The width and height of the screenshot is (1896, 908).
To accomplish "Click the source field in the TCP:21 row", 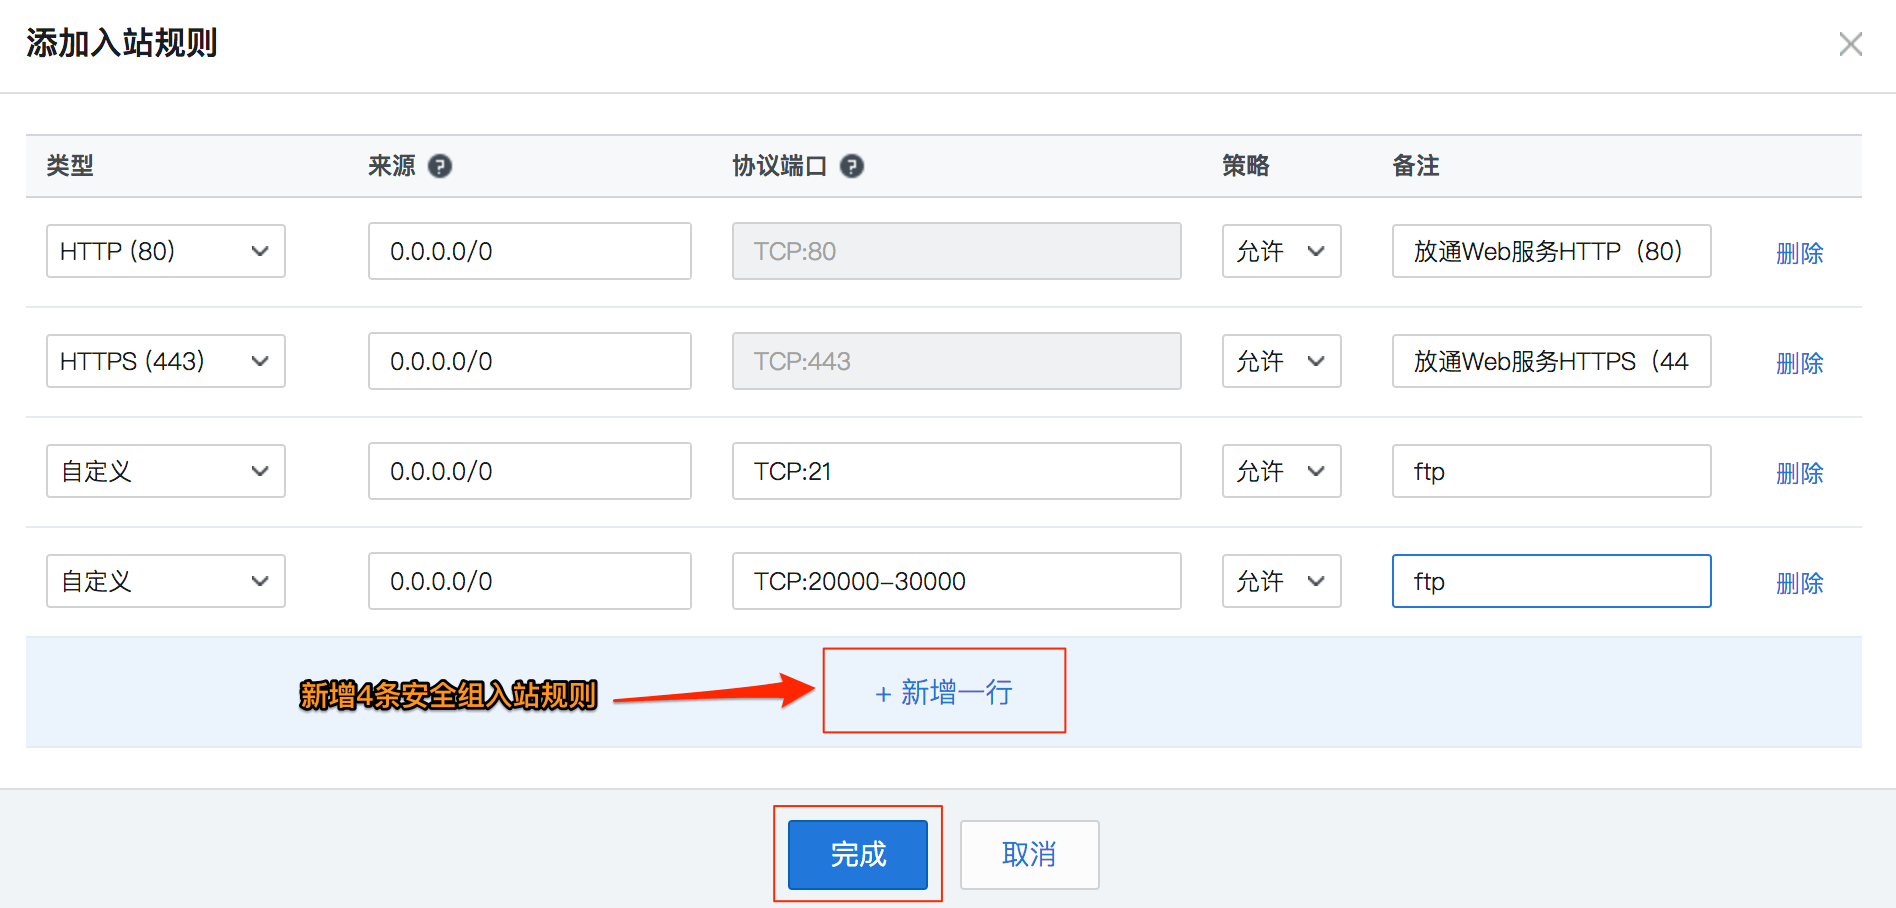I will click(530, 471).
